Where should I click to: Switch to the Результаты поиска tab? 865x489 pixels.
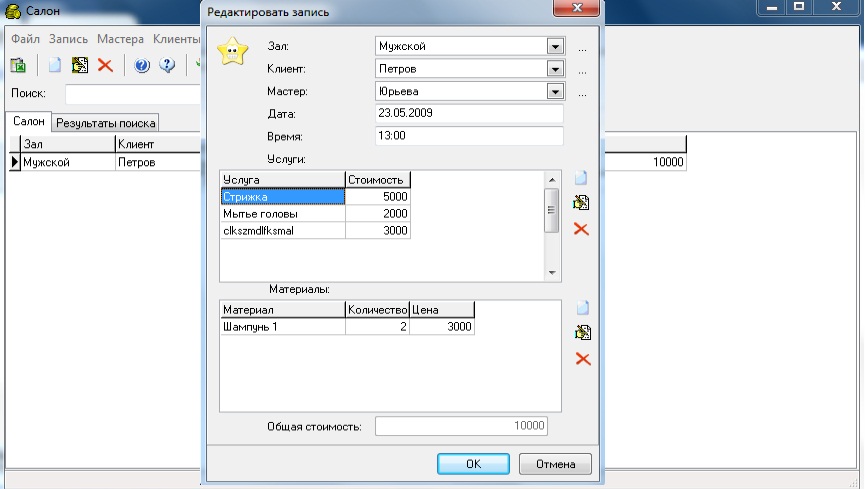(105, 123)
